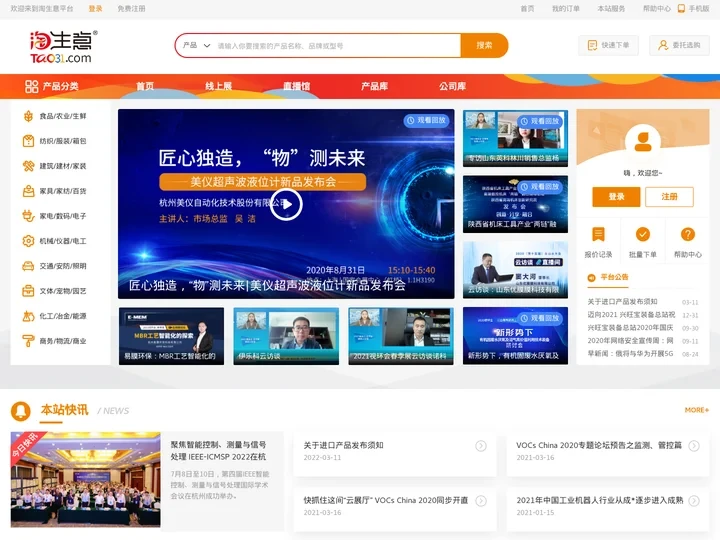Click the 产品分类 grid icon

click(x=32, y=86)
